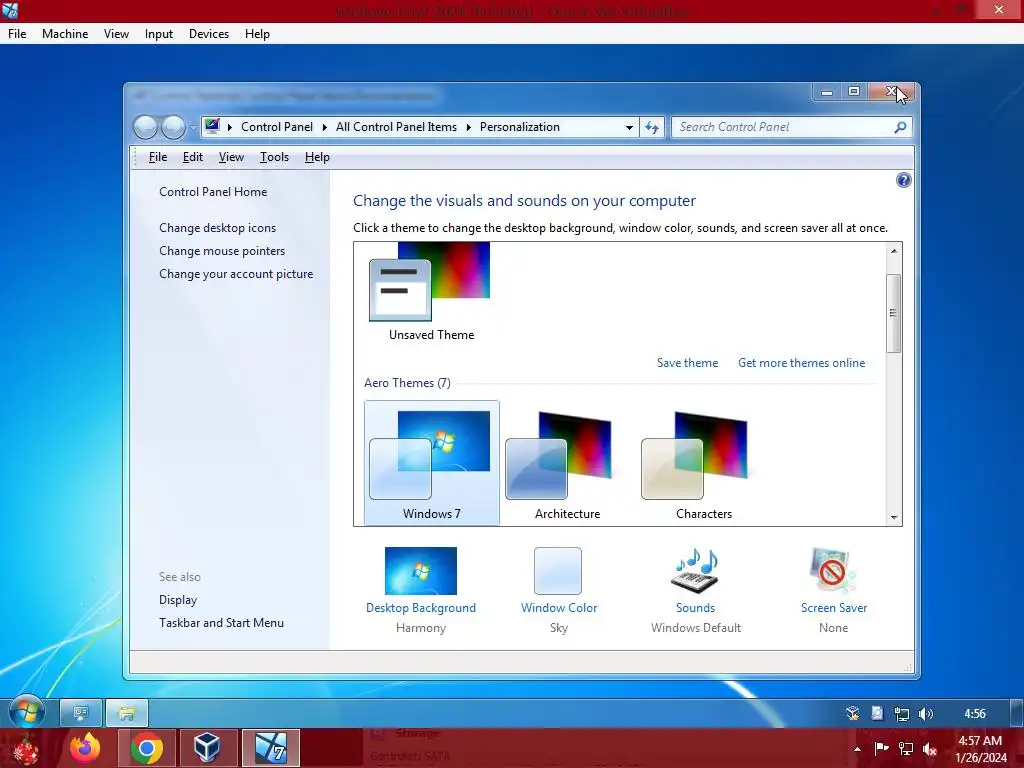Select the Windows 7 Aero theme
1024x768 pixels.
pyautogui.click(x=432, y=463)
